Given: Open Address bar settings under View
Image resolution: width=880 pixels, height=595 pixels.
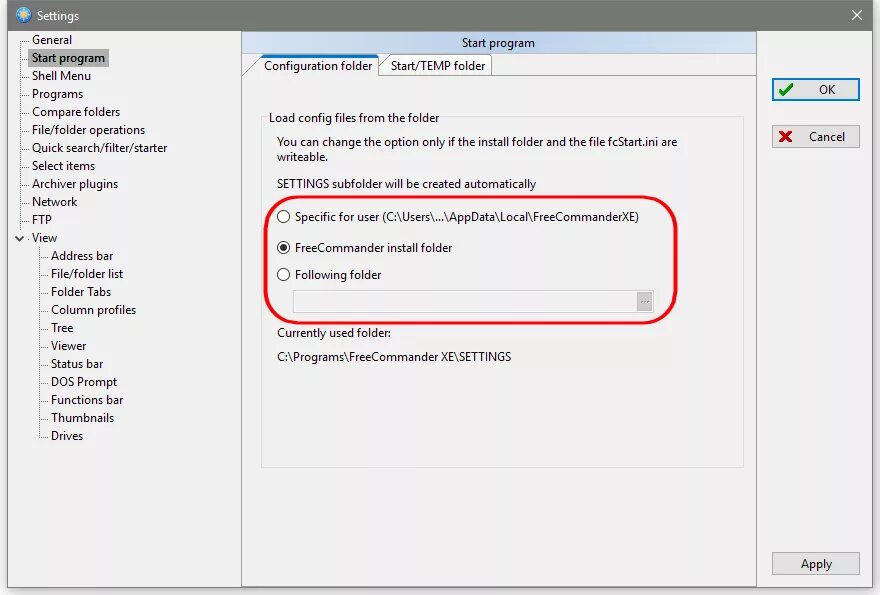Looking at the screenshot, I should coord(82,255).
